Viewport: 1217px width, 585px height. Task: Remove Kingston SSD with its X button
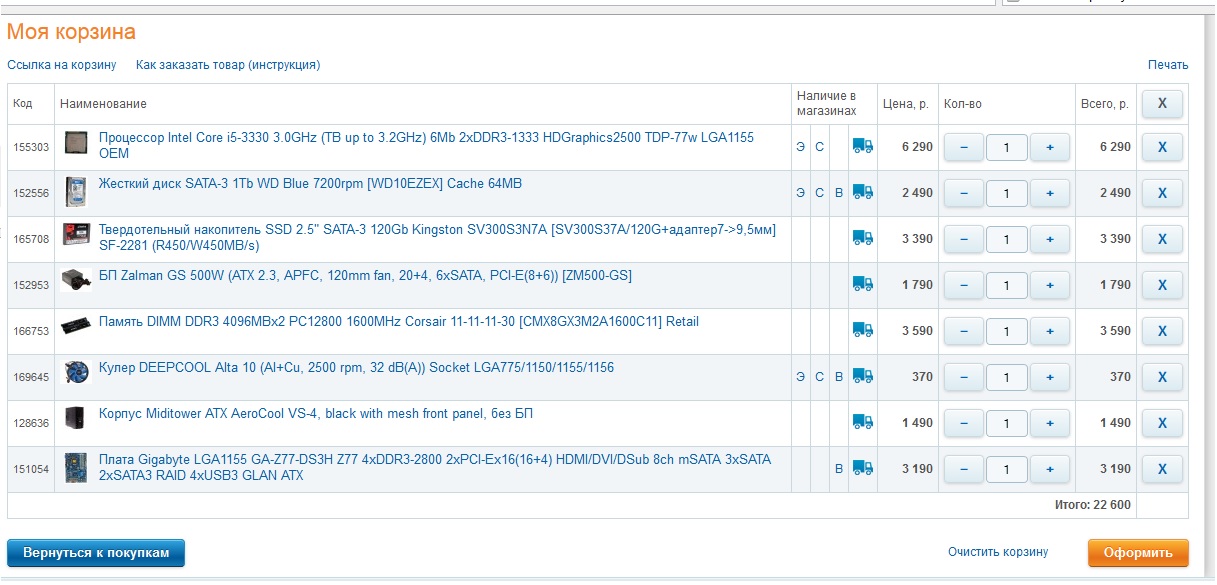[1162, 239]
